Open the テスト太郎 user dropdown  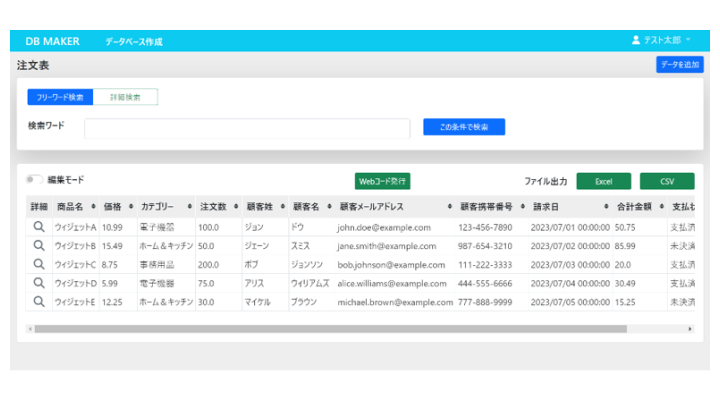[662, 41]
